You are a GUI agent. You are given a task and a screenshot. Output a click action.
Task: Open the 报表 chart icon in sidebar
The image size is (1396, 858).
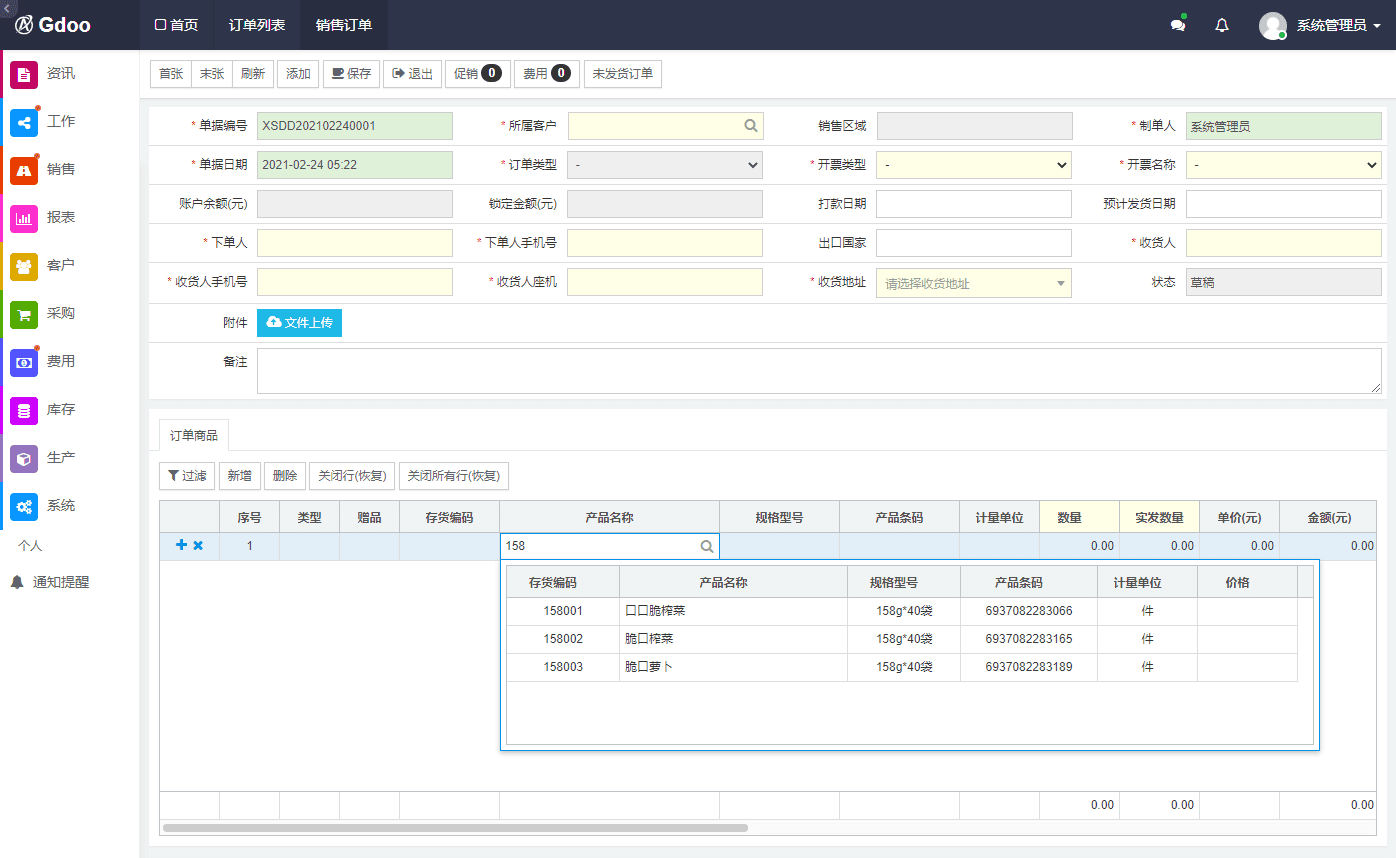(x=24, y=218)
